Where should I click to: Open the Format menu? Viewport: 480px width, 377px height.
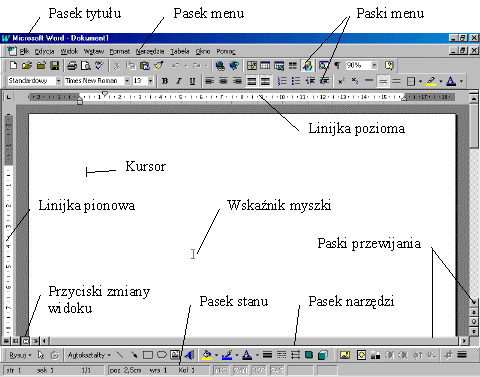click(120, 51)
